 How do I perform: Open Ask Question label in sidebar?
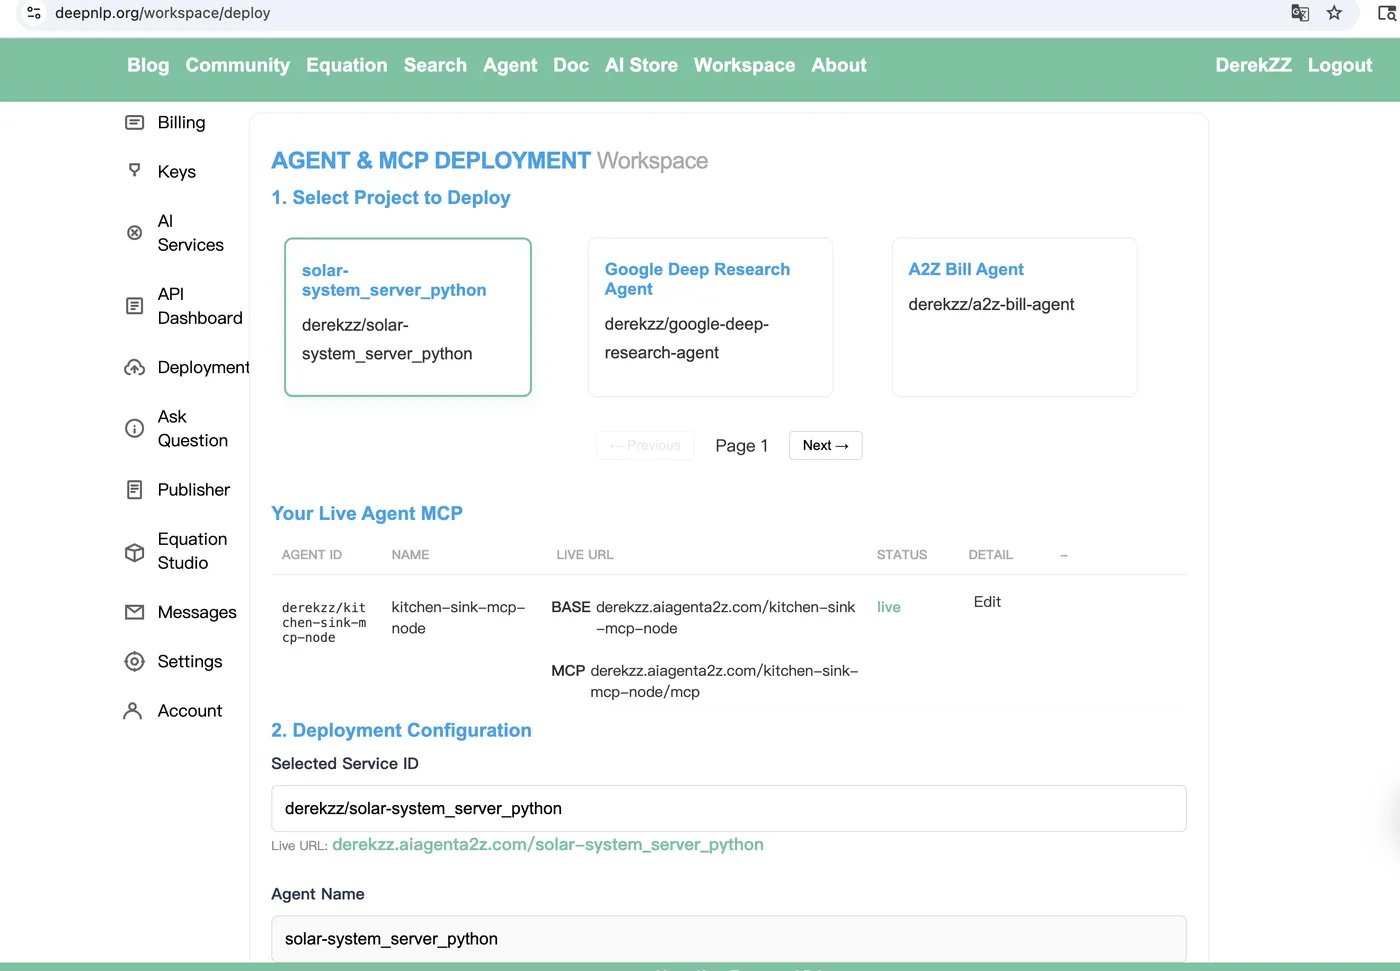192,428
